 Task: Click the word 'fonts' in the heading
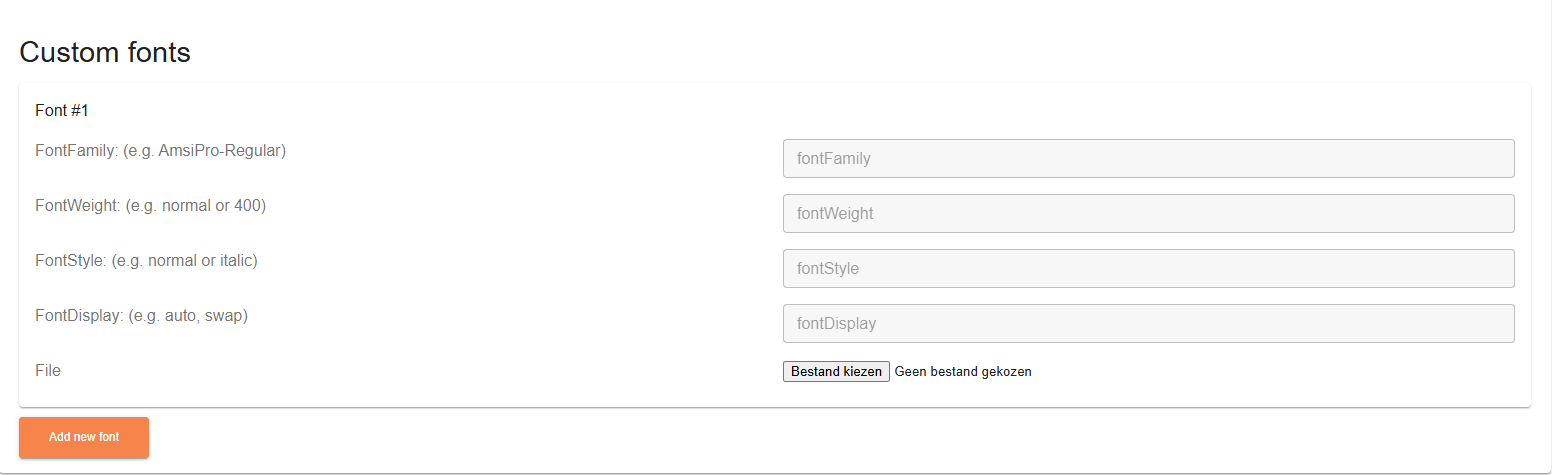(159, 52)
